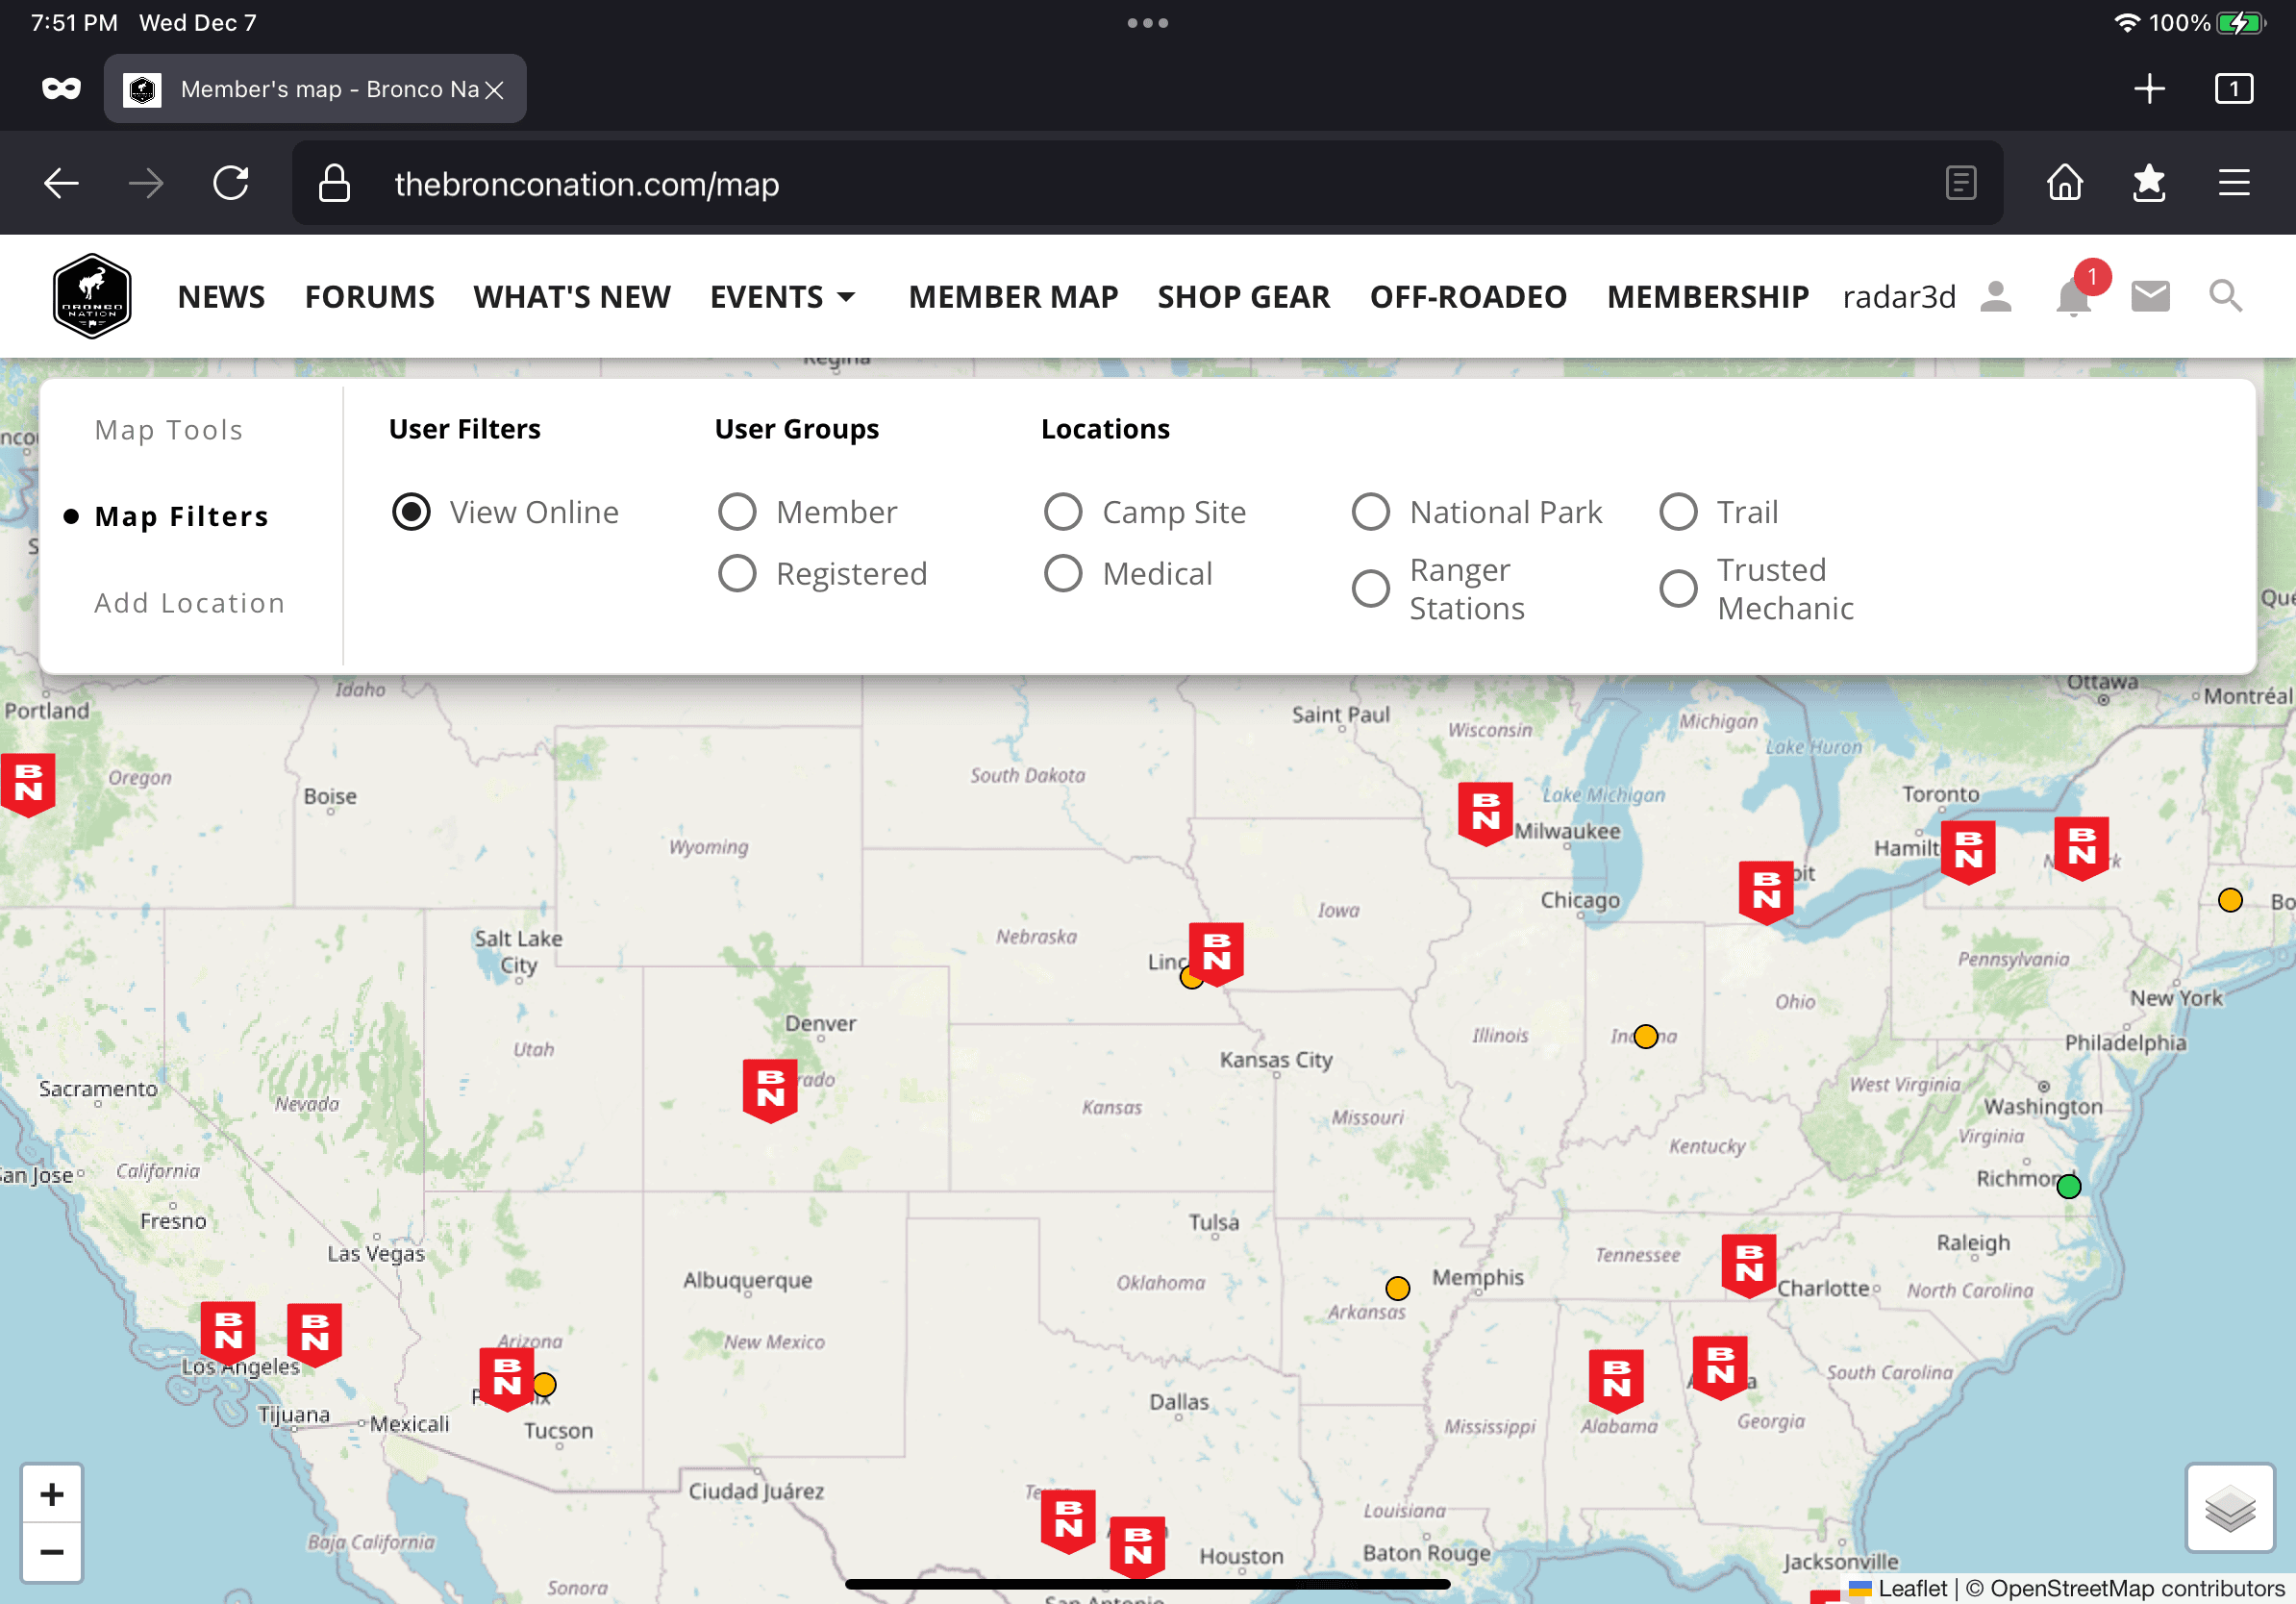The height and width of the screenshot is (1604, 2296).
Task: Open WHAT'S NEW in navigation
Action: (572, 297)
